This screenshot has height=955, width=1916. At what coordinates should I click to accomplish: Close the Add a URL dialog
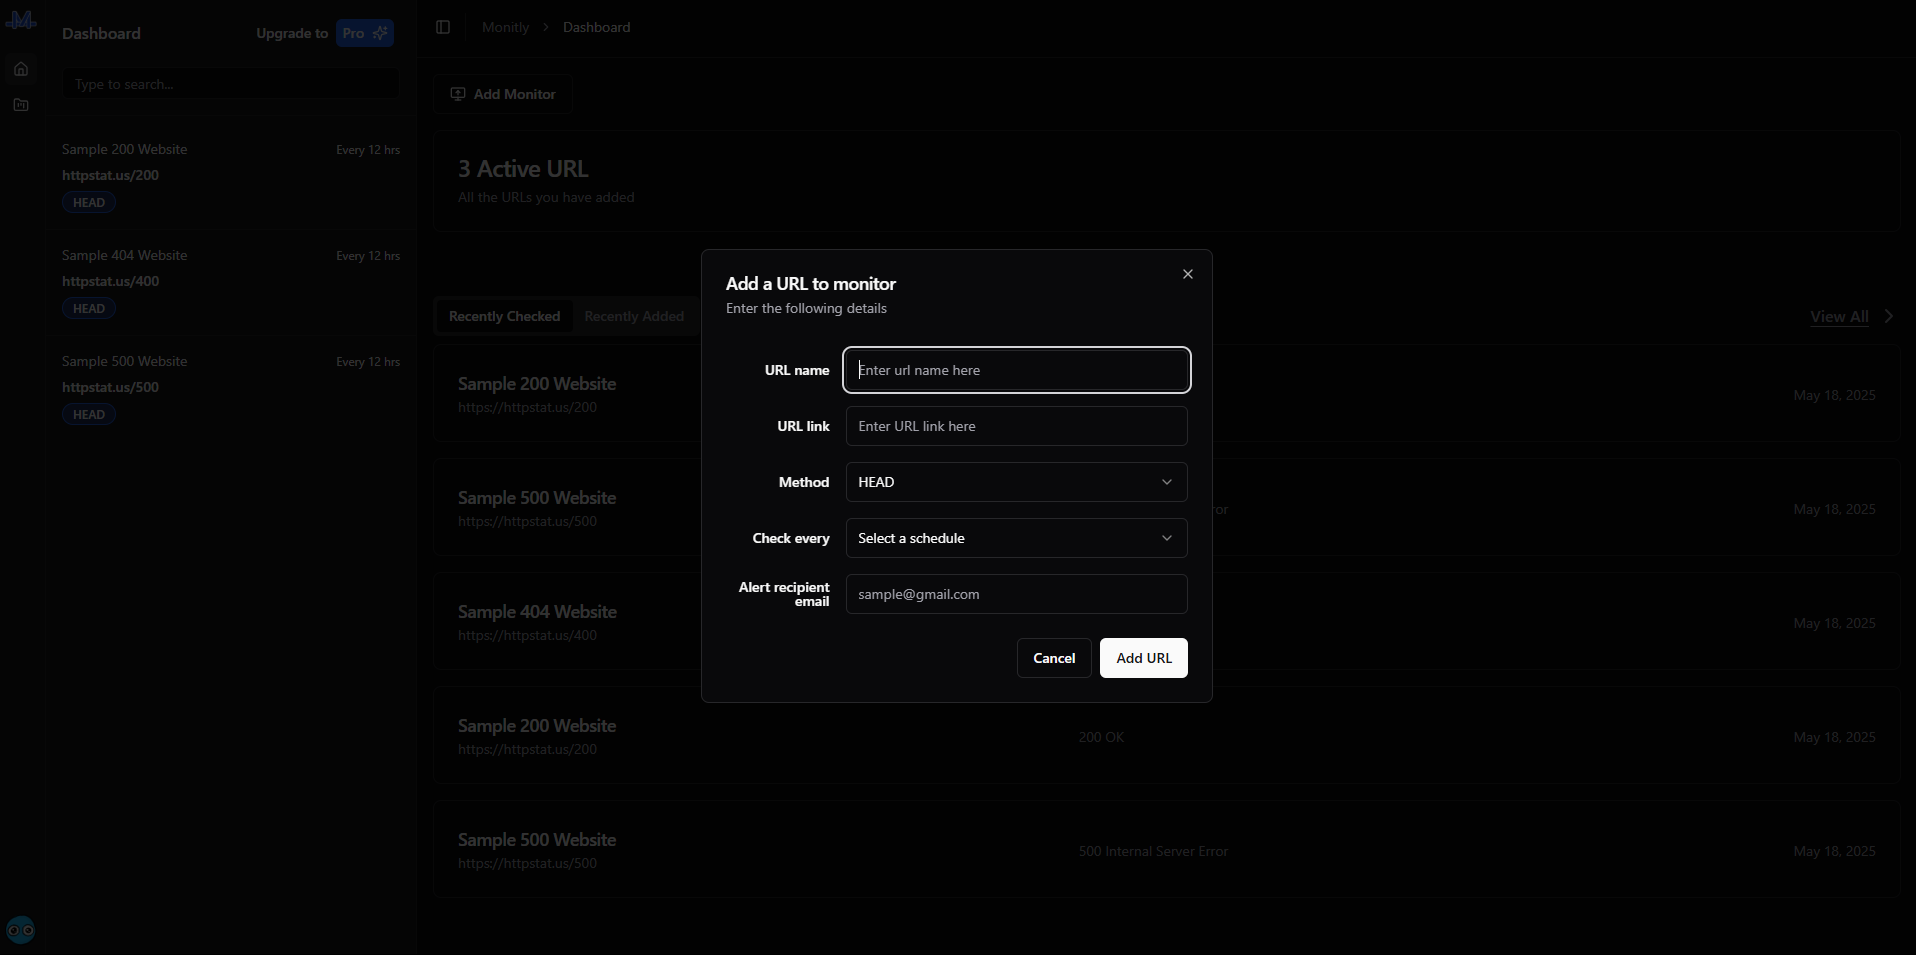coord(1187,274)
